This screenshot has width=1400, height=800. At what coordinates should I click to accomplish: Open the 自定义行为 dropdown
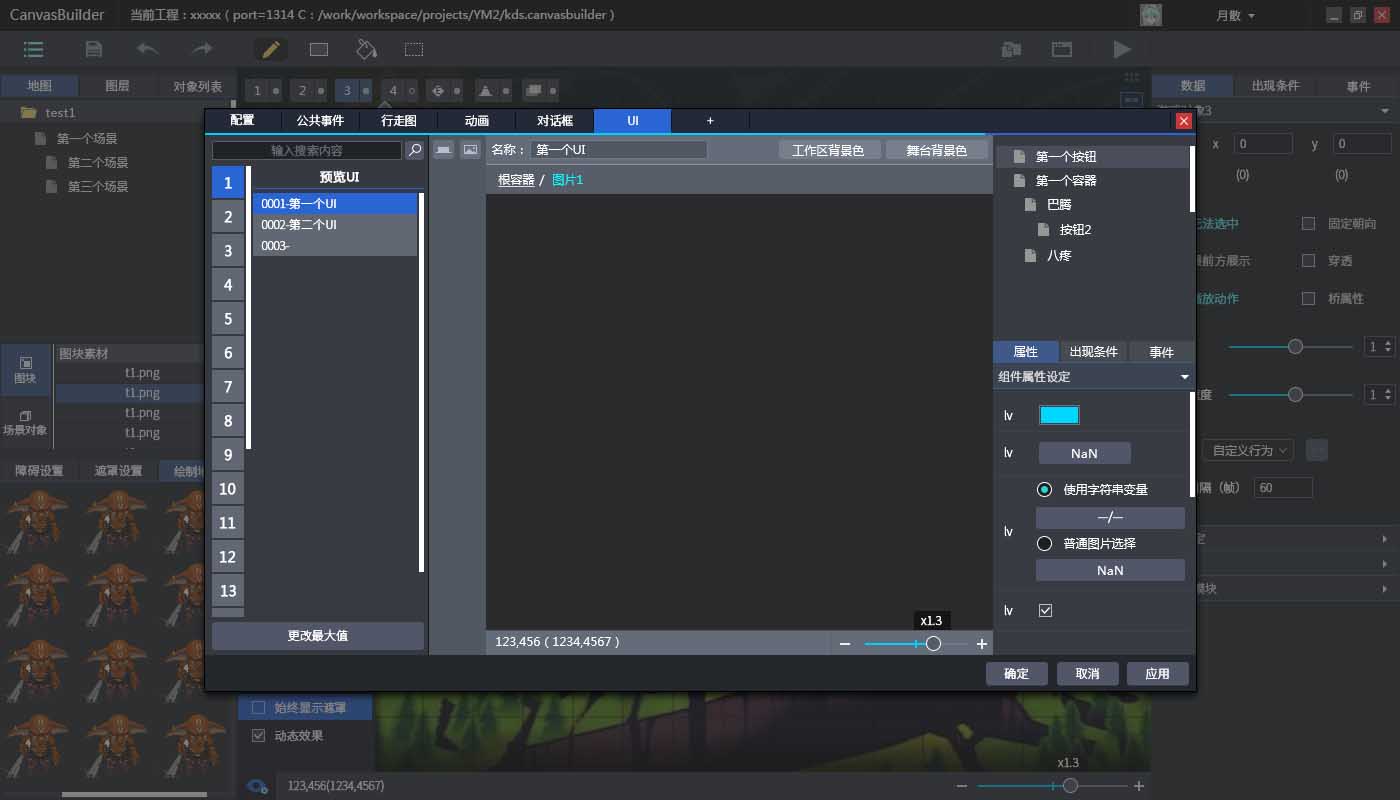pyautogui.click(x=1248, y=450)
